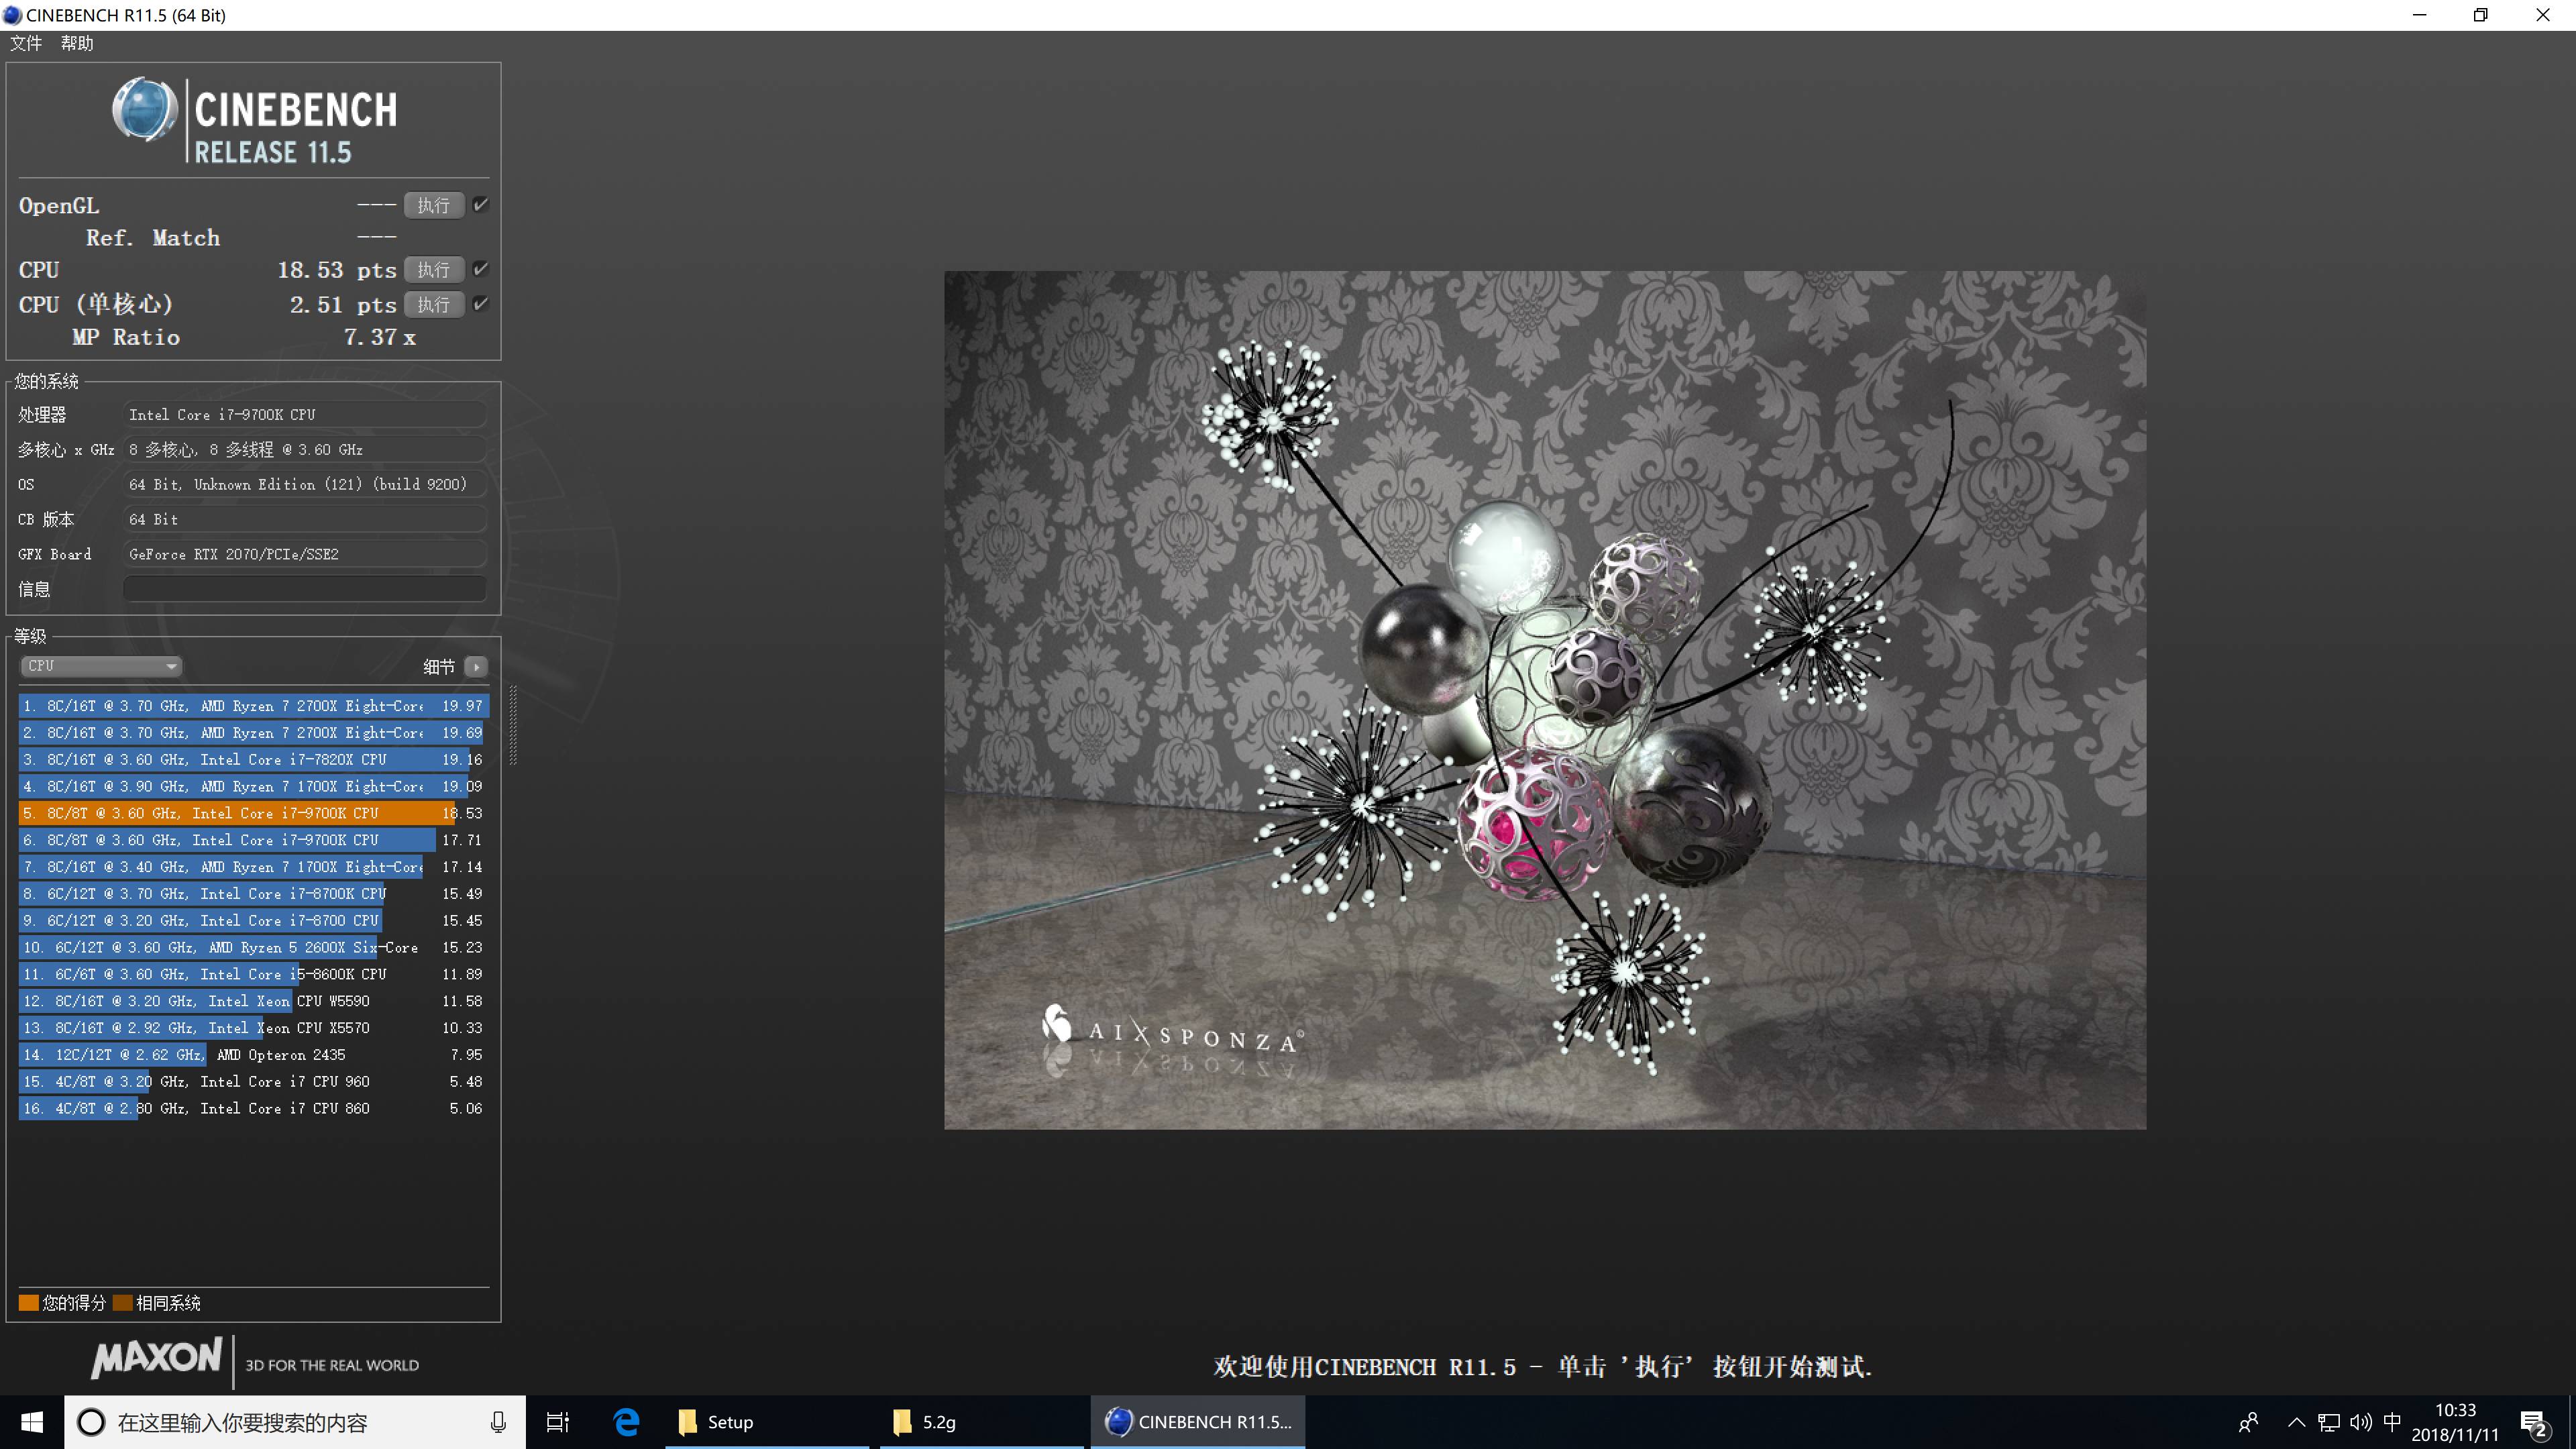Open the People icon in system tray
The height and width of the screenshot is (1449, 2576).
pyautogui.click(x=2249, y=1422)
